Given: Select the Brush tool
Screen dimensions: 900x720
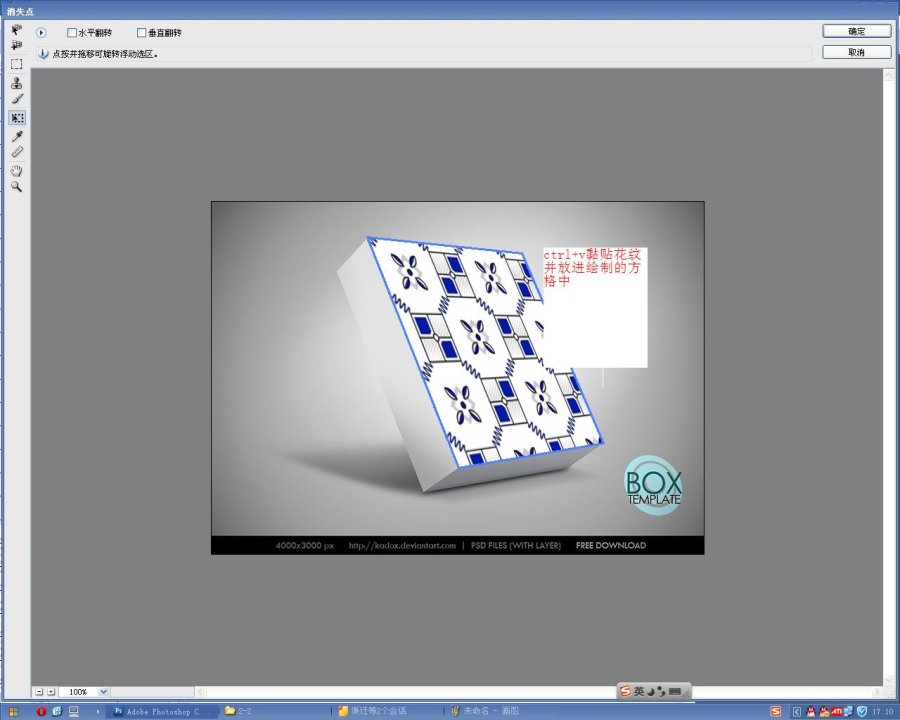Looking at the screenshot, I should point(17,99).
